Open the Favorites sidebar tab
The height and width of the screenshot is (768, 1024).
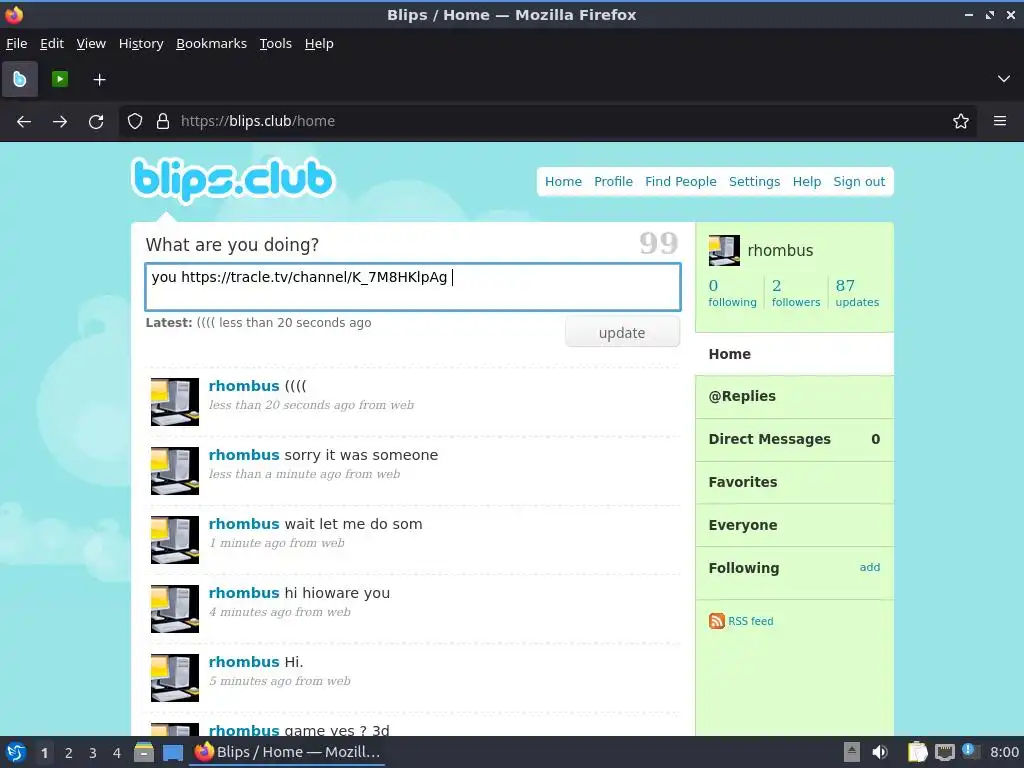pyautogui.click(x=795, y=483)
